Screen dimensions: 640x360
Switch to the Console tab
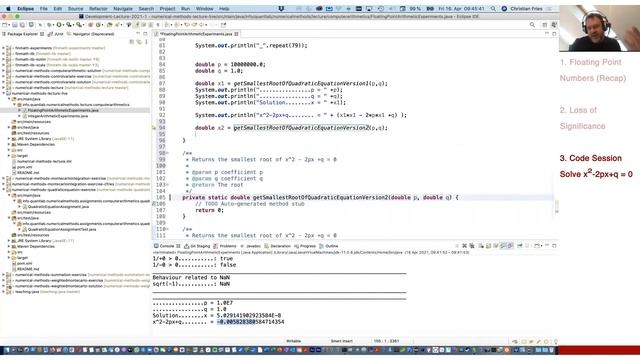pyautogui.click(x=167, y=246)
